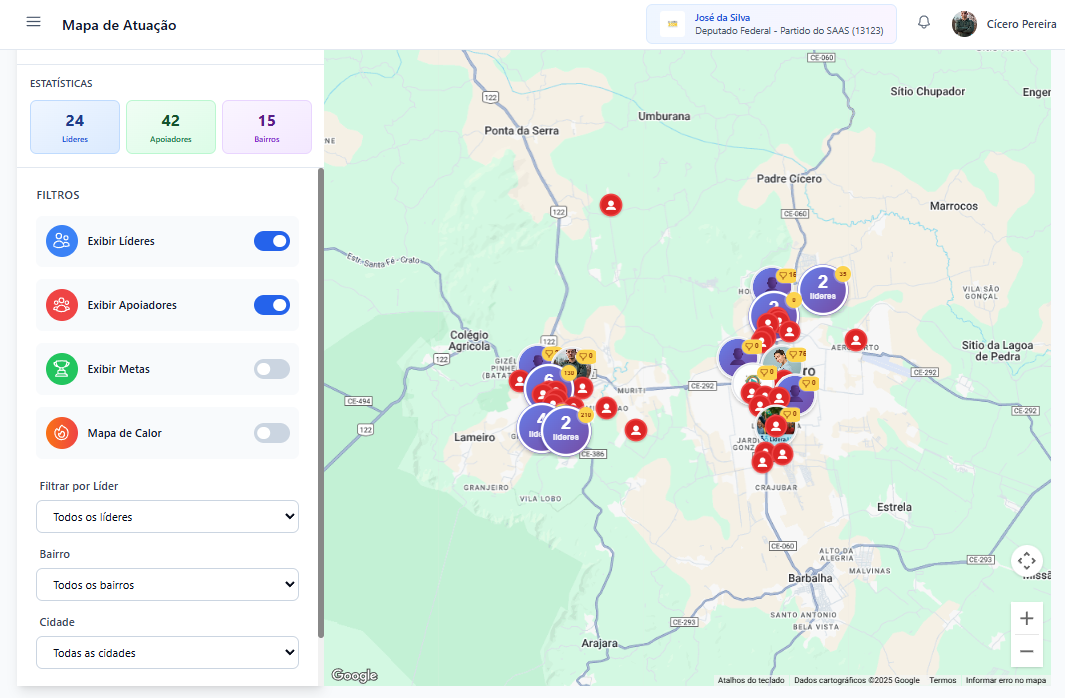Click the Lameiro map label
1065x698 pixels.
coord(475,437)
